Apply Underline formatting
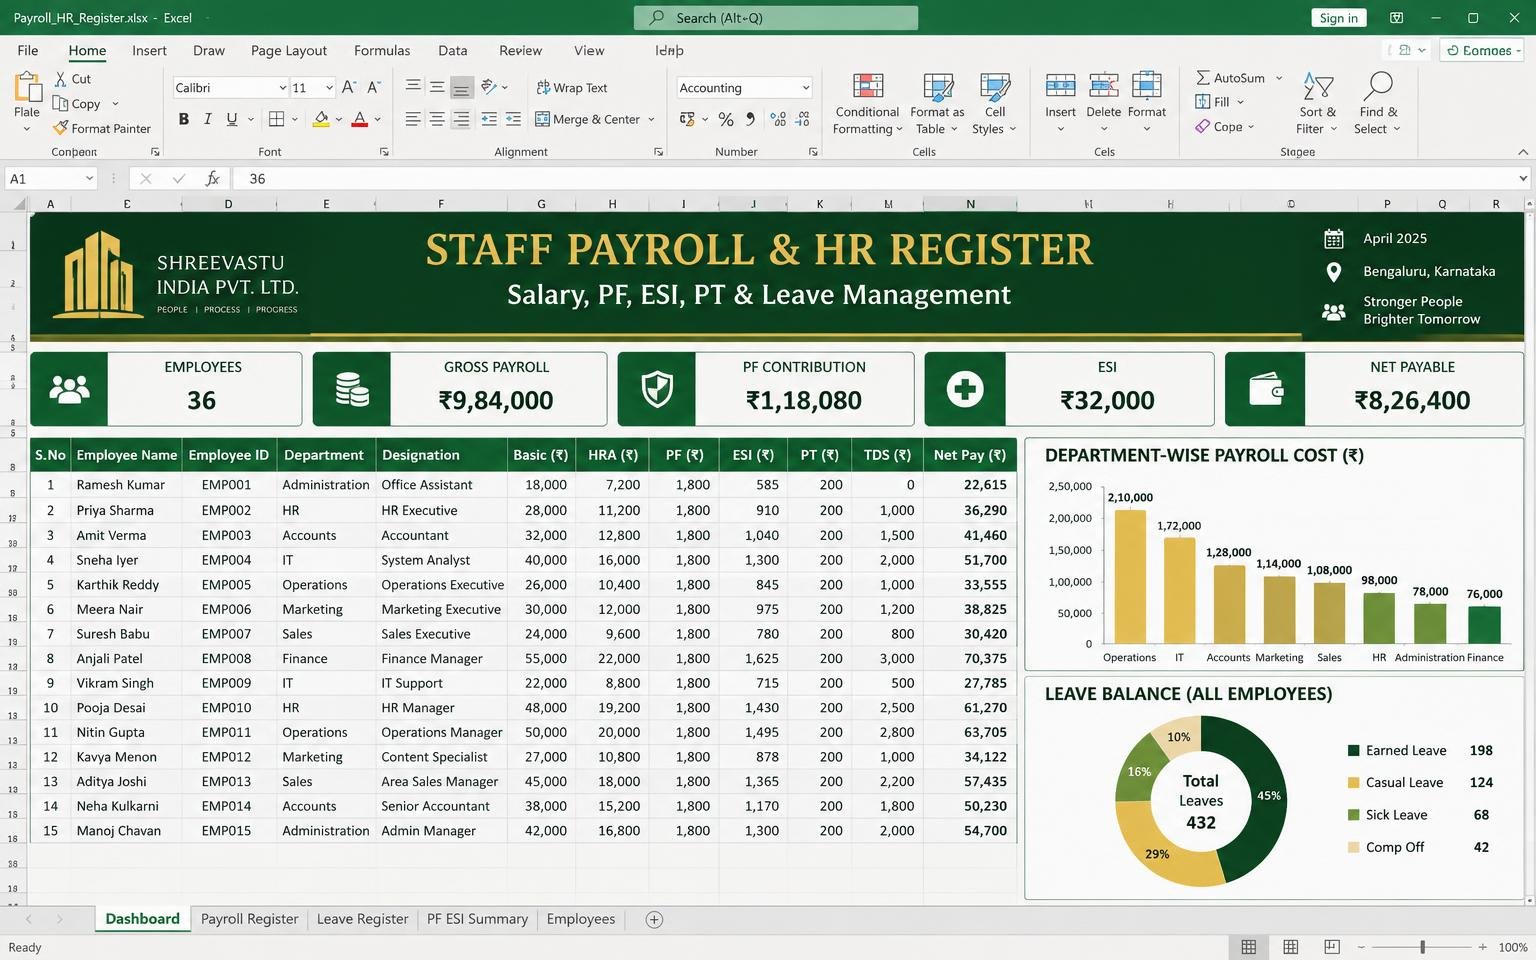 tap(232, 119)
